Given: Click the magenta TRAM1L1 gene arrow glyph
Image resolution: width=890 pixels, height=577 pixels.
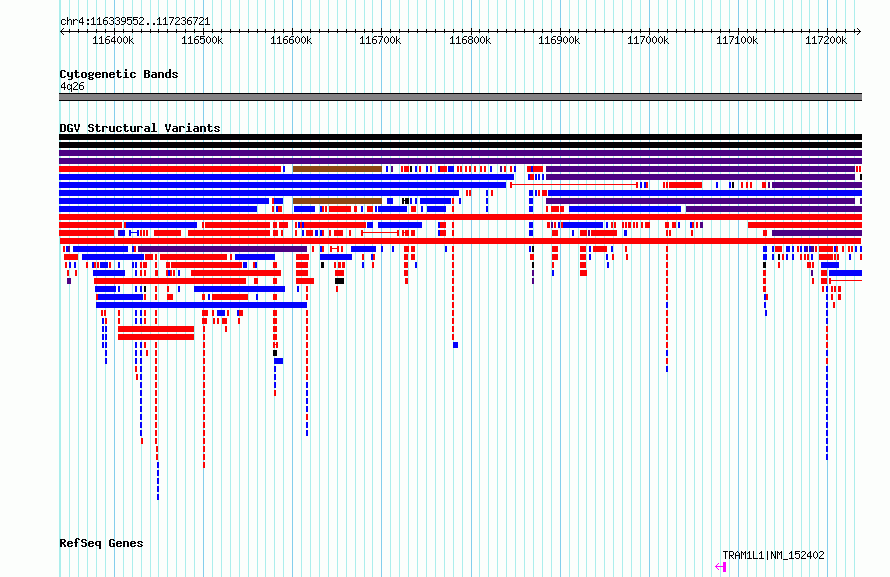Looking at the screenshot, I should coord(721,566).
